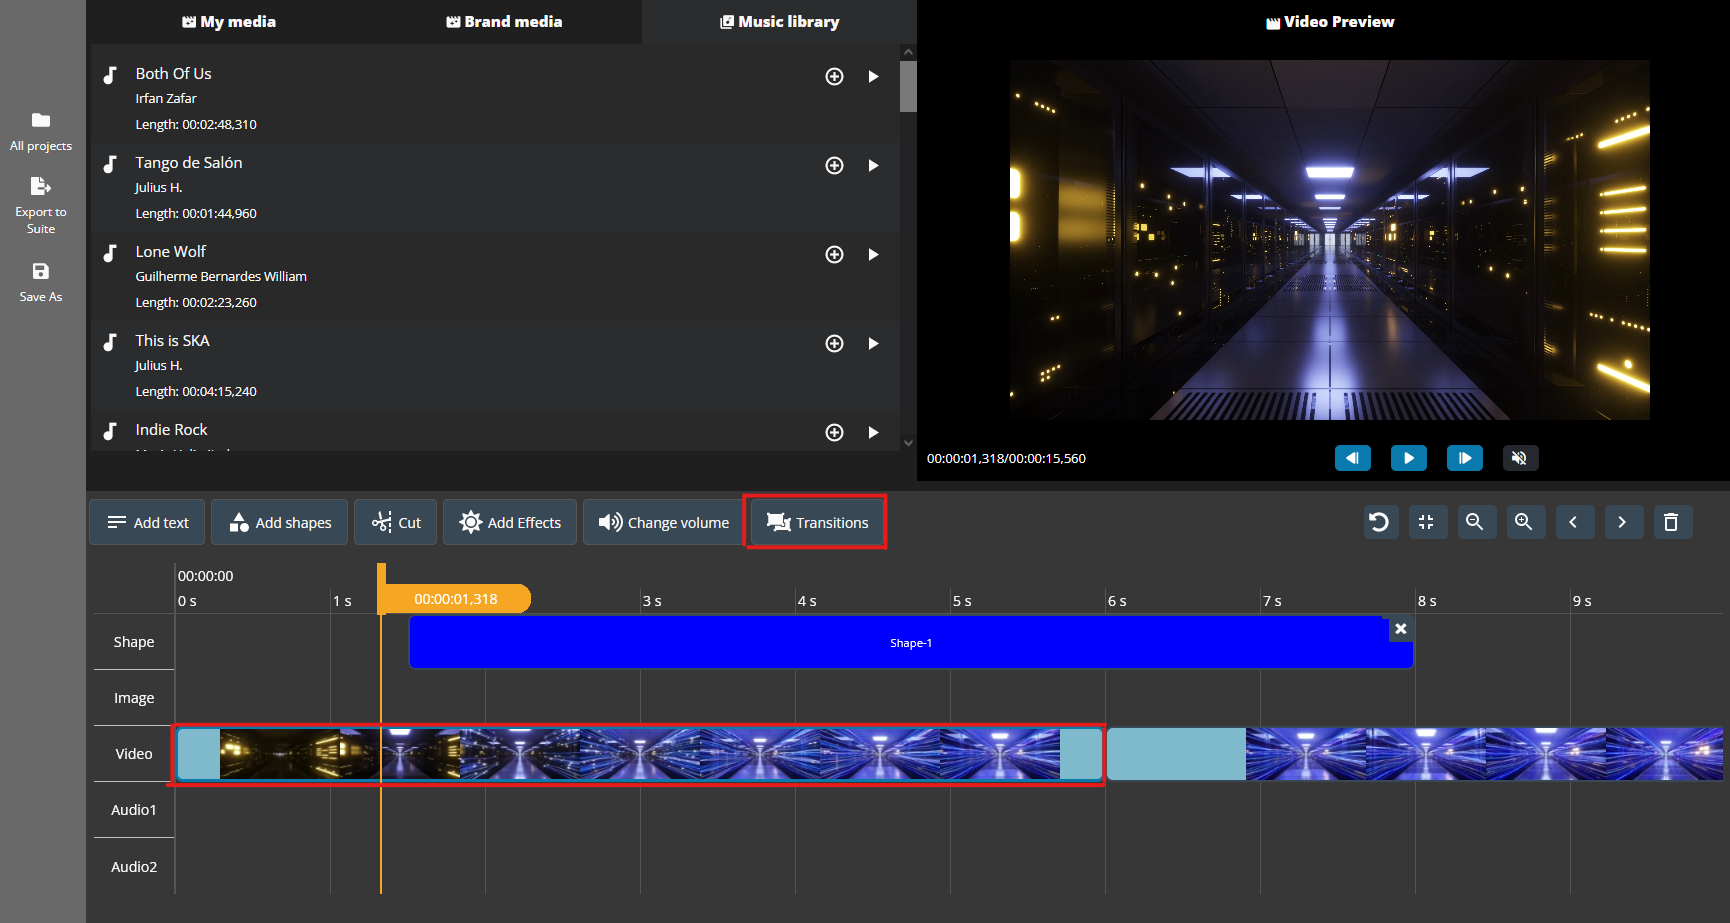Image resolution: width=1730 pixels, height=923 pixels.
Task: Select the second video clip on timeline
Action: pos(1414,754)
